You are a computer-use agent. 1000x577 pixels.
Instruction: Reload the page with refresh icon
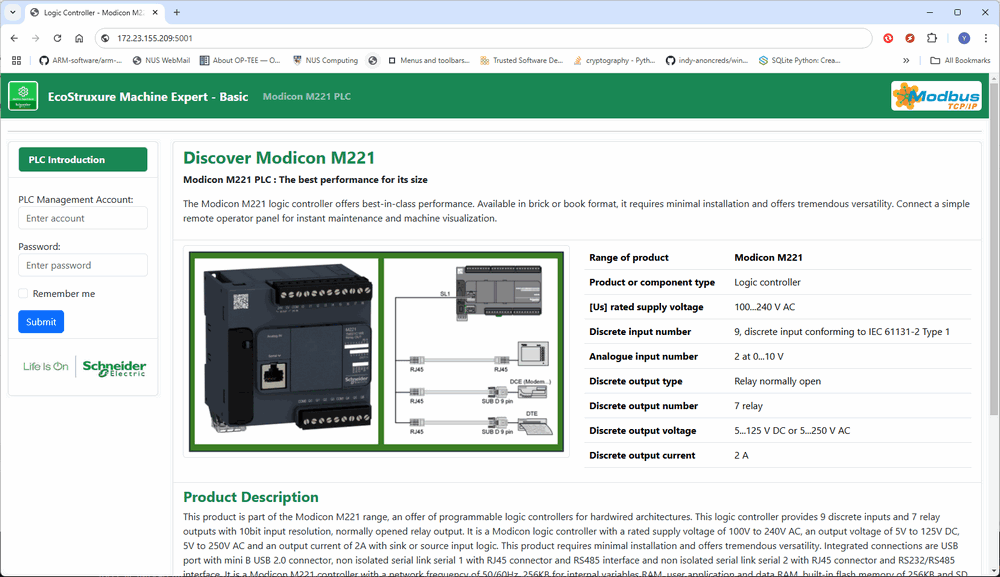click(x=57, y=38)
